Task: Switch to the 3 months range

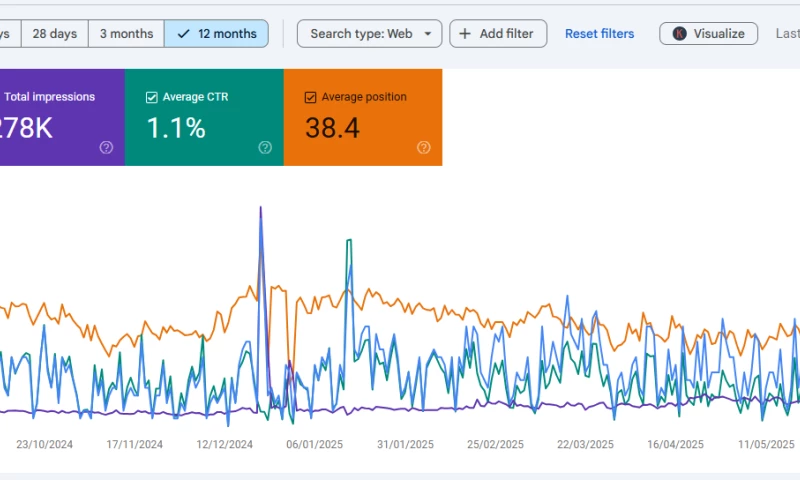Action: [x=126, y=34]
